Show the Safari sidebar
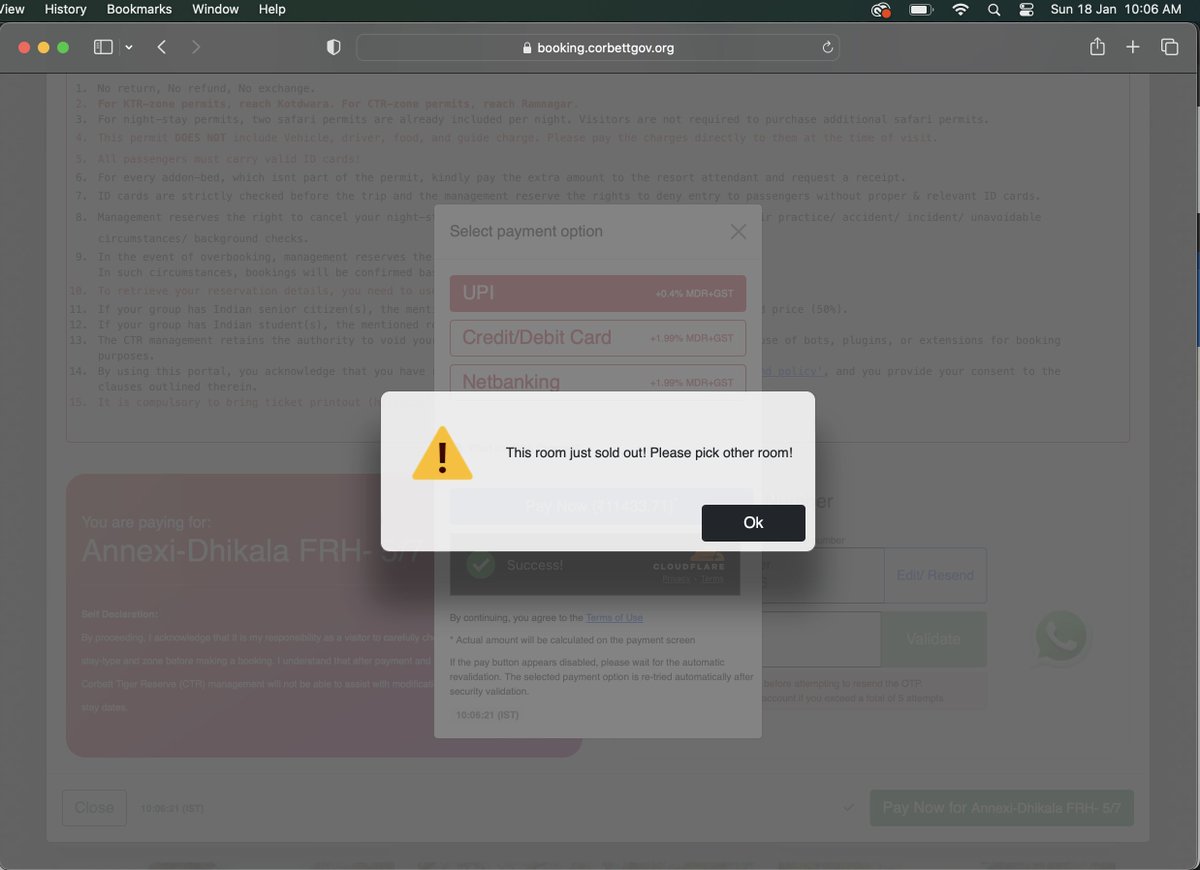The image size is (1200, 870). click(103, 47)
